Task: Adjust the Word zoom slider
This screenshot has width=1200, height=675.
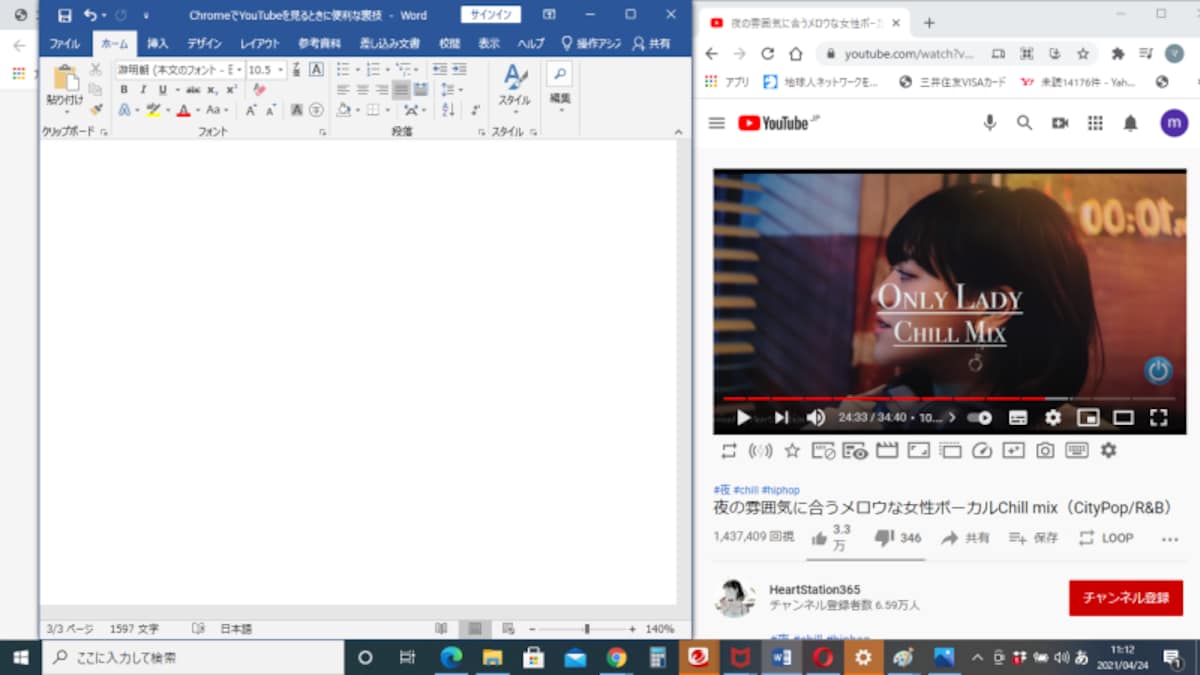Action: click(586, 629)
